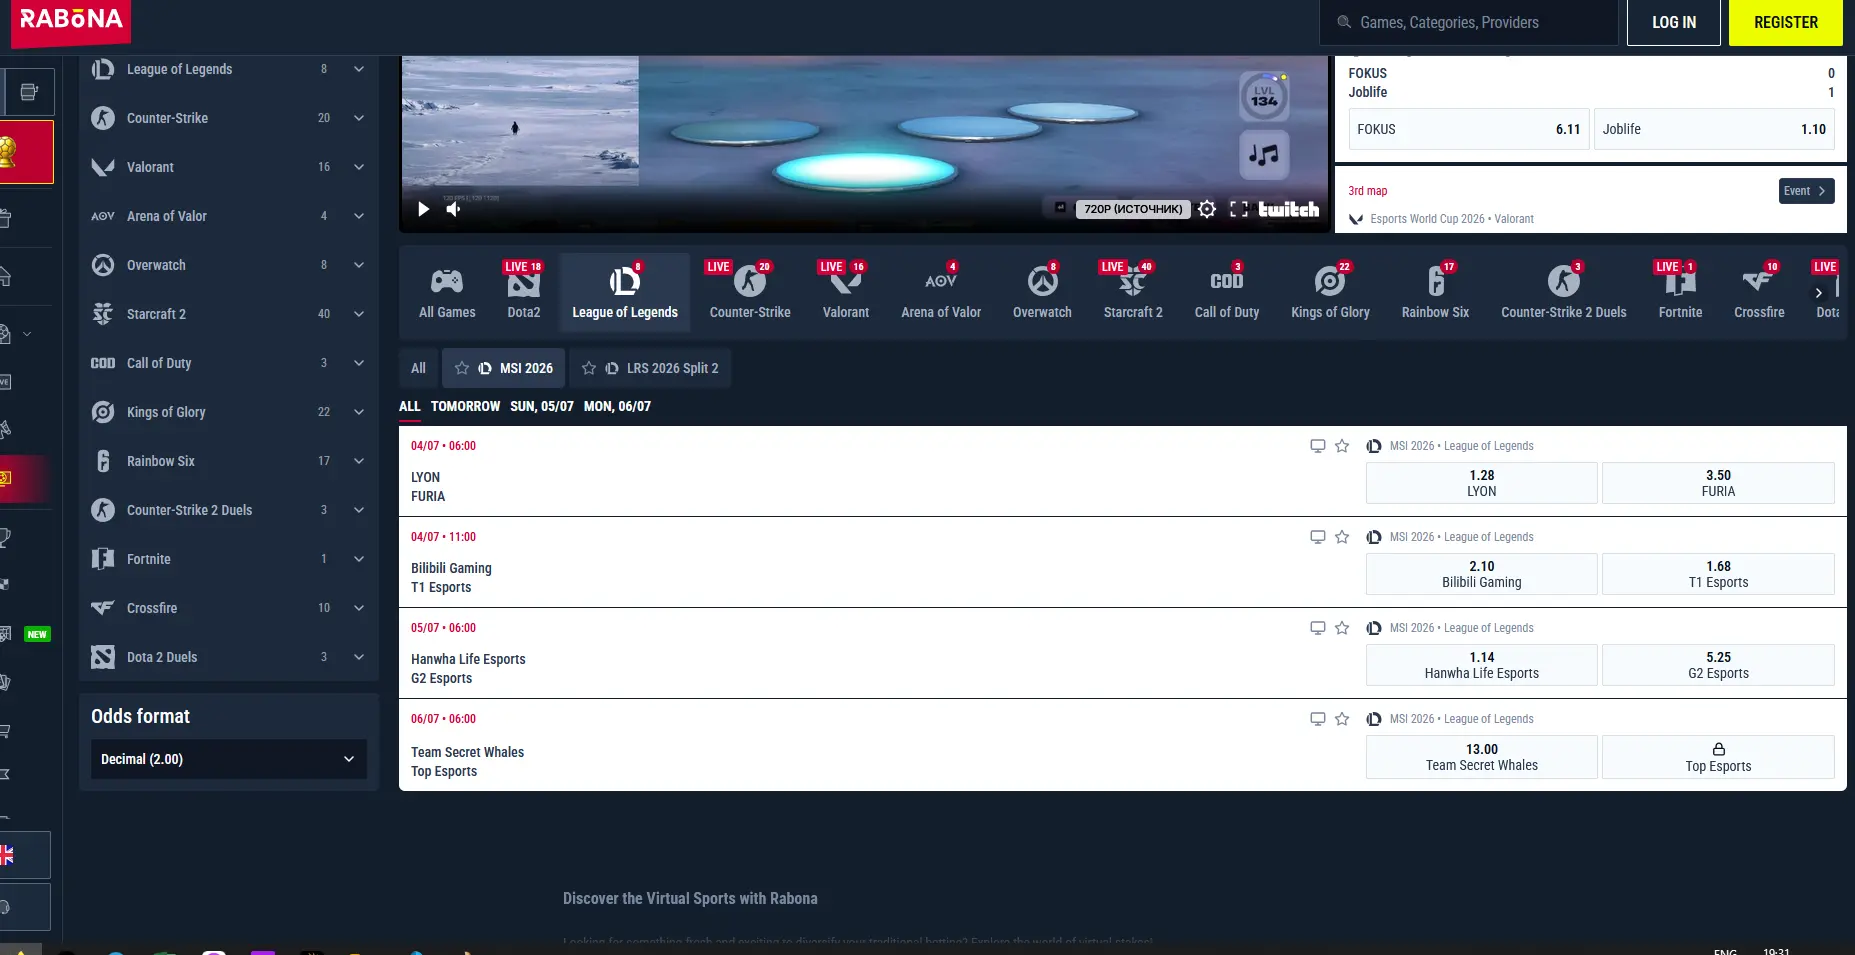
Task: Expand League of Legends in sidebar
Action: [x=359, y=69]
